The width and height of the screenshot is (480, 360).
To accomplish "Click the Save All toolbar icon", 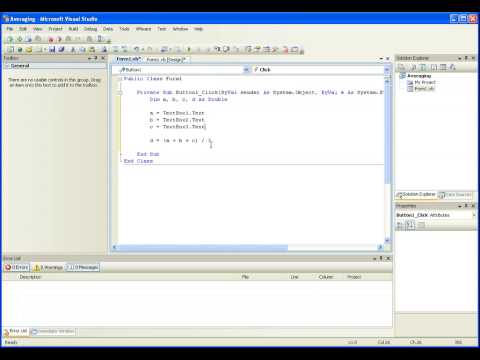I will 61,49.
